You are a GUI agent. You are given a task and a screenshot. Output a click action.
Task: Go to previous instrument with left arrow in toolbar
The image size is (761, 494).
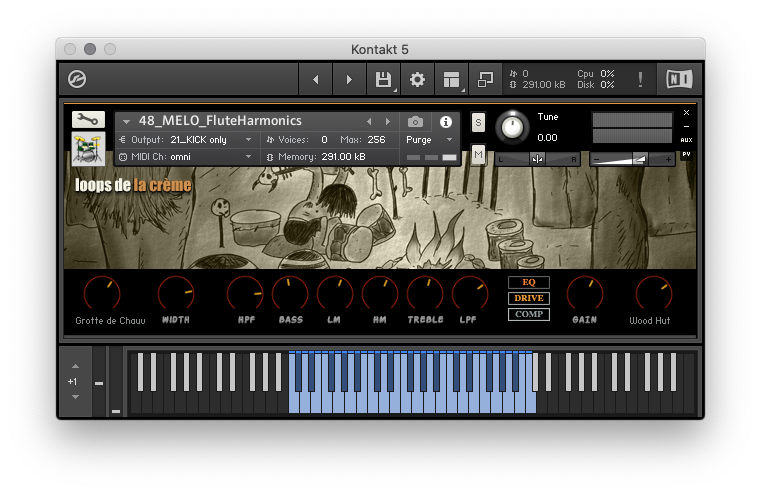click(x=315, y=79)
